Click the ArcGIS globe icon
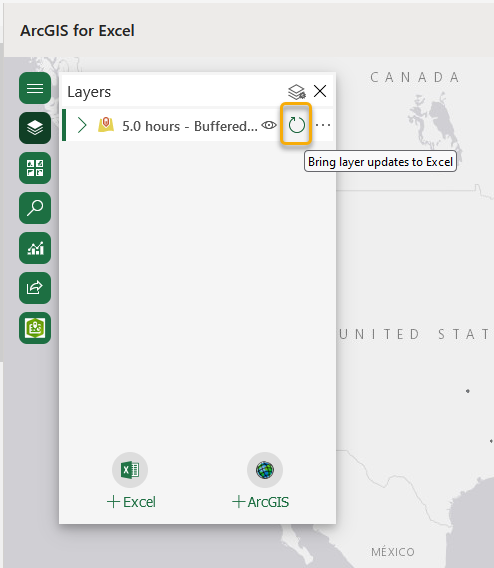This screenshot has width=494, height=568. tap(265, 470)
